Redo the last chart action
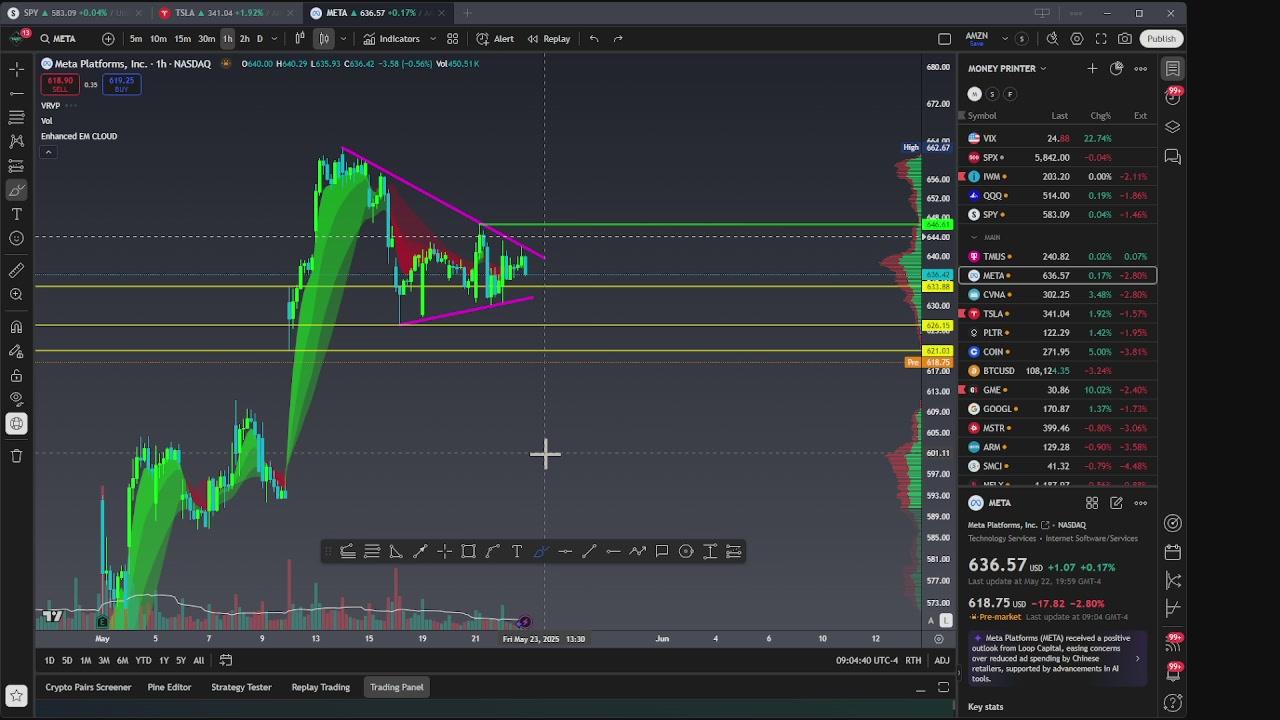1280x720 pixels. [618, 39]
